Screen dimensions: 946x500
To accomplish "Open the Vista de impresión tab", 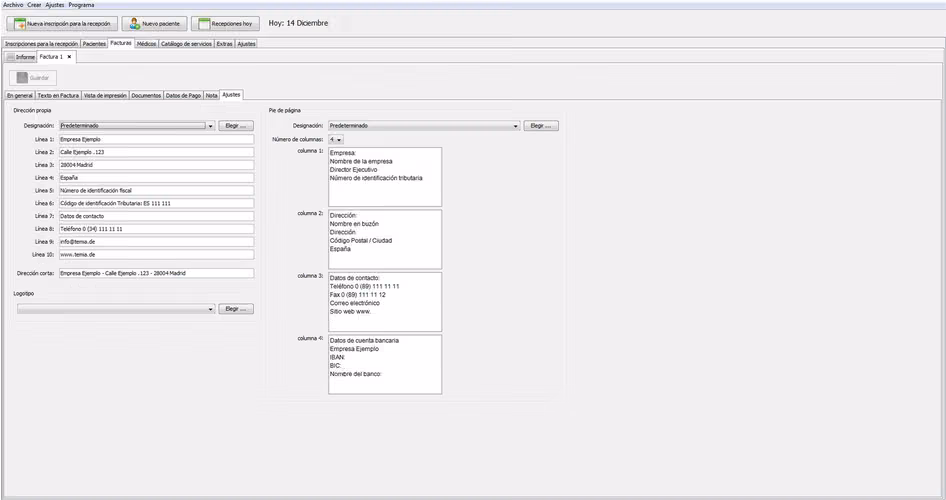I will point(105,95).
